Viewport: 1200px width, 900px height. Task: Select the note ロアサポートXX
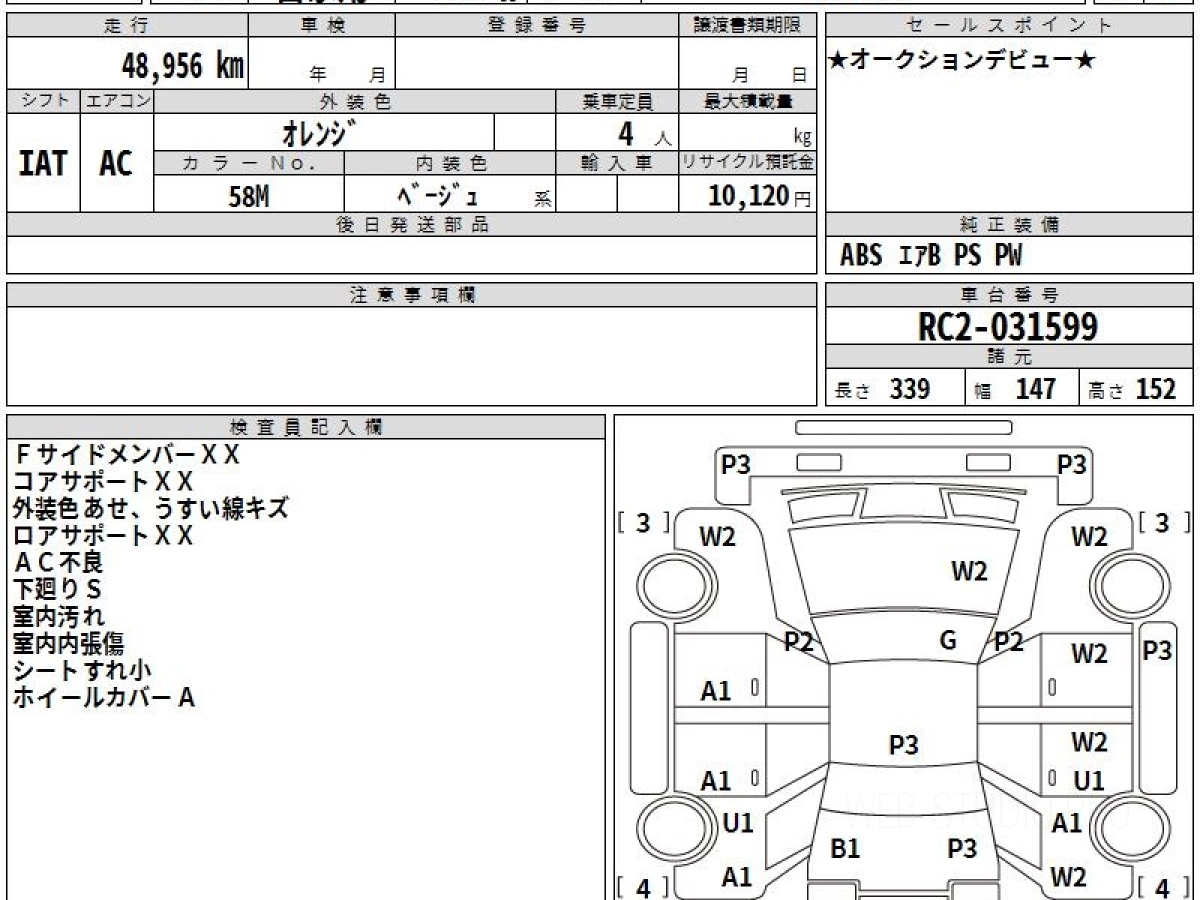point(103,535)
